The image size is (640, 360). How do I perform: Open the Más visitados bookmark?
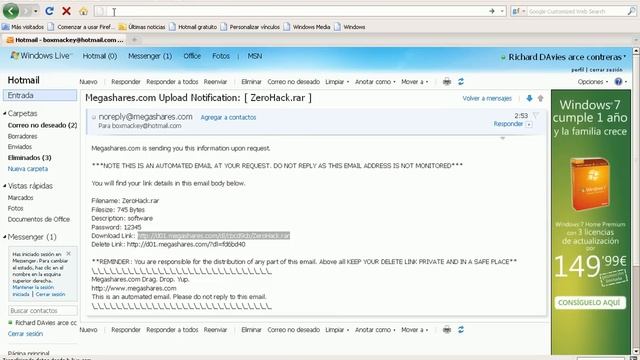point(23,27)
